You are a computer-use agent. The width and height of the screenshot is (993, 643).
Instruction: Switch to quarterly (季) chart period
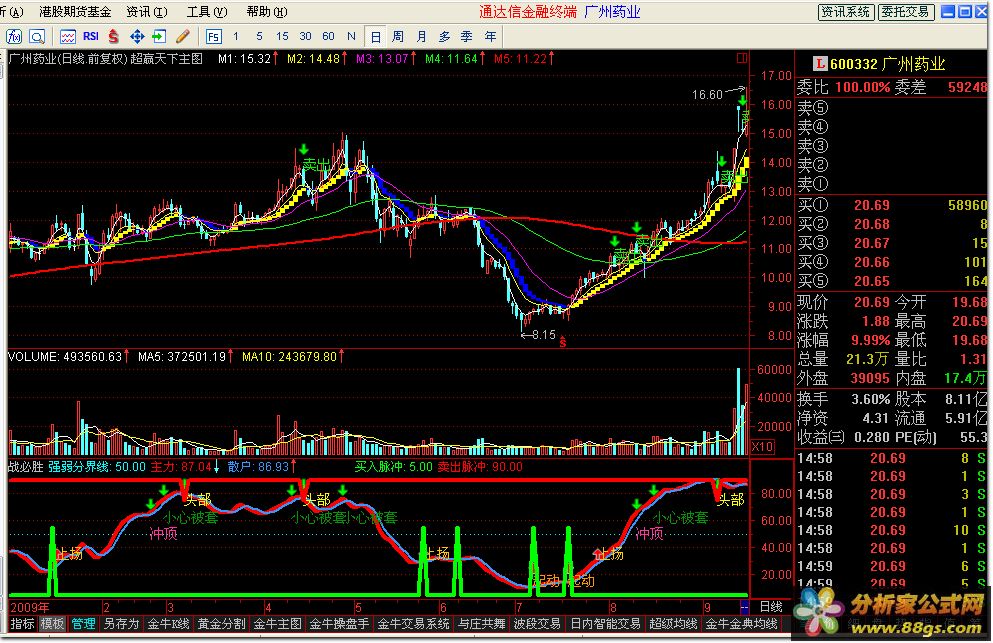(467, 37)
